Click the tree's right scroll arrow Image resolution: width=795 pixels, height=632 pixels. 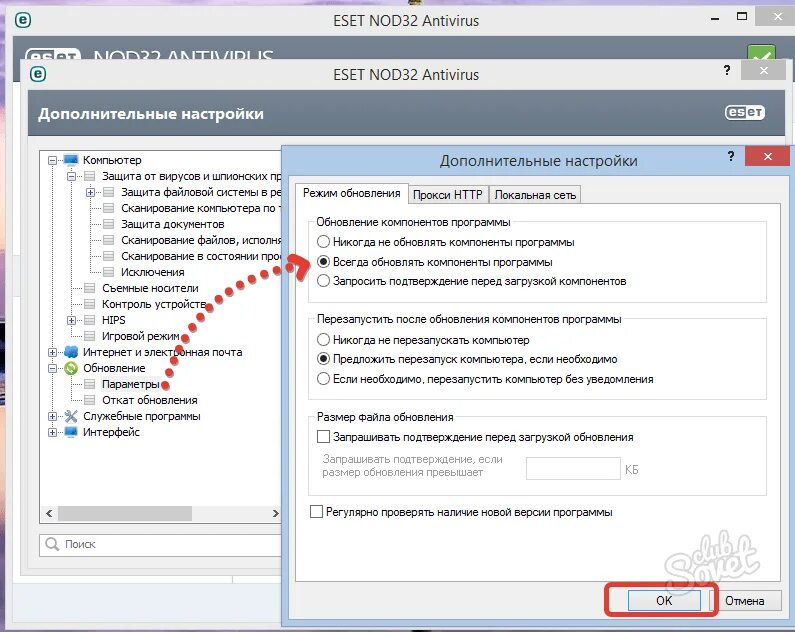[275, 513]
